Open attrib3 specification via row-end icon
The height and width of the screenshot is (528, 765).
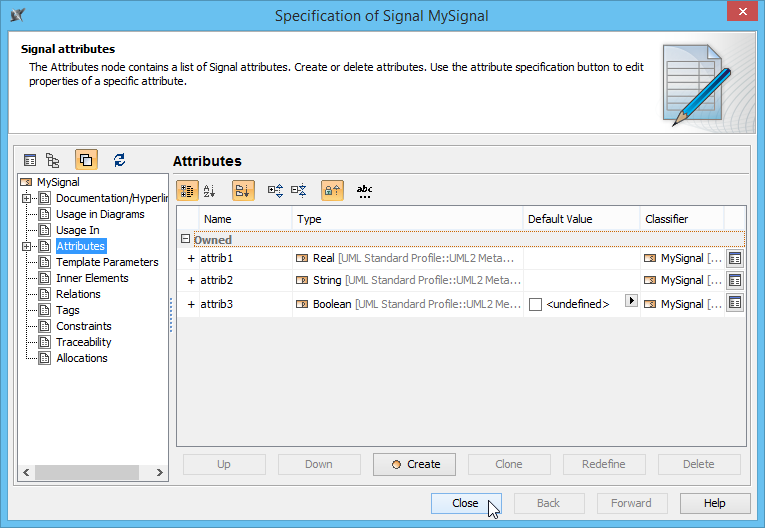[x=734, y=303]
